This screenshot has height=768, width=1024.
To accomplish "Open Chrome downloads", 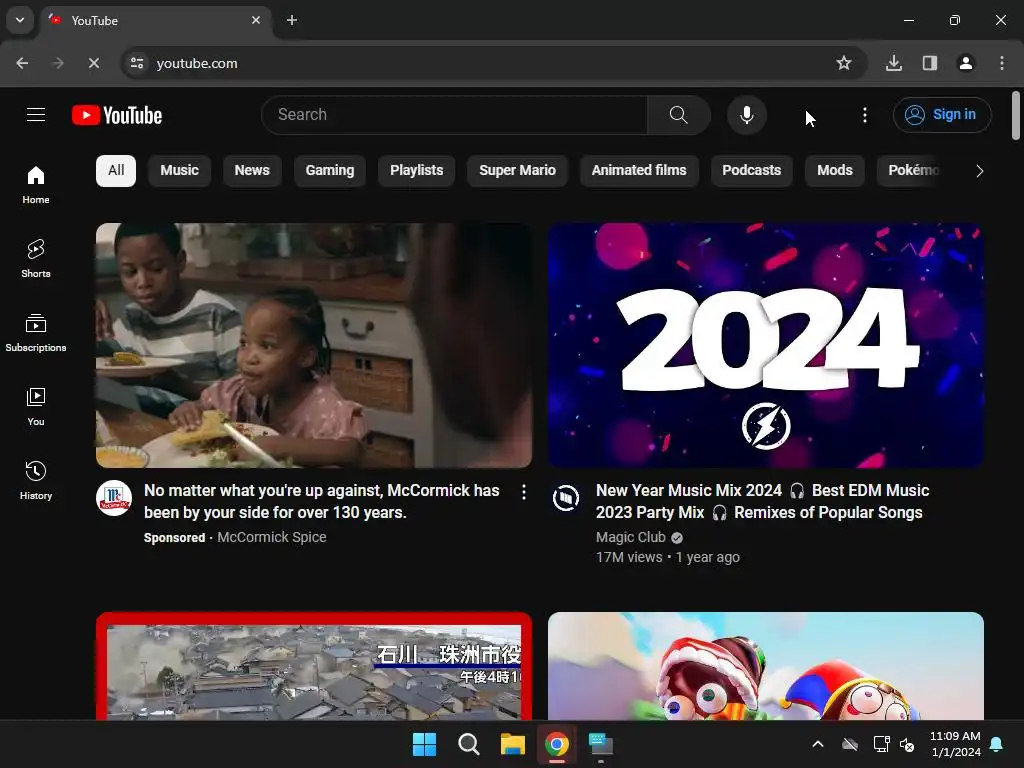I will 894,63.
